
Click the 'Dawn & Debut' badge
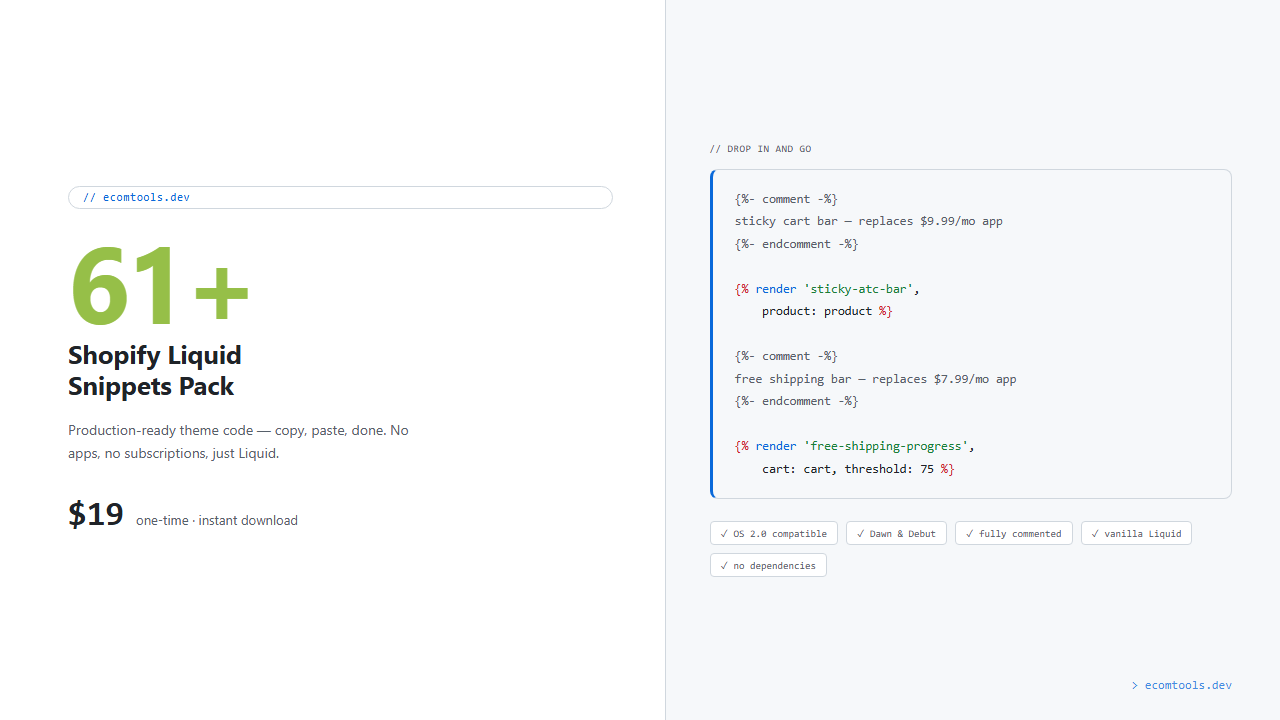[896, 533]
